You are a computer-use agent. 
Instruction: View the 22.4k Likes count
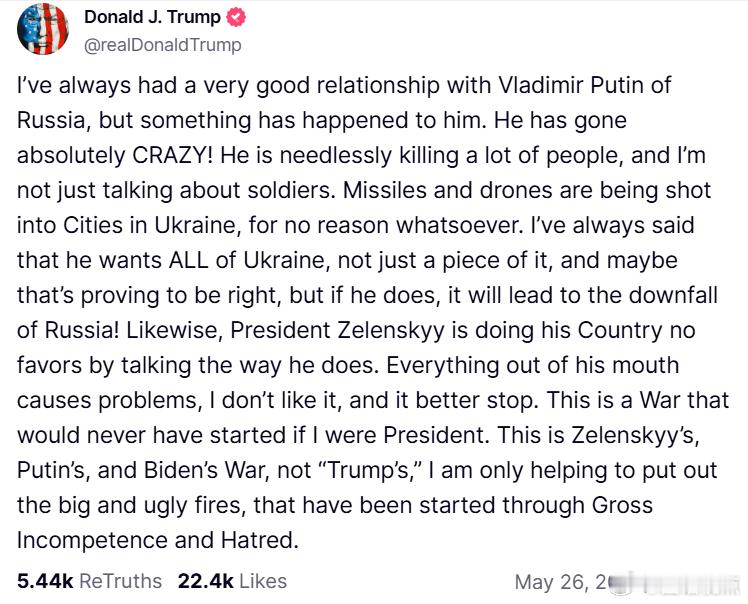pos(232,582)
